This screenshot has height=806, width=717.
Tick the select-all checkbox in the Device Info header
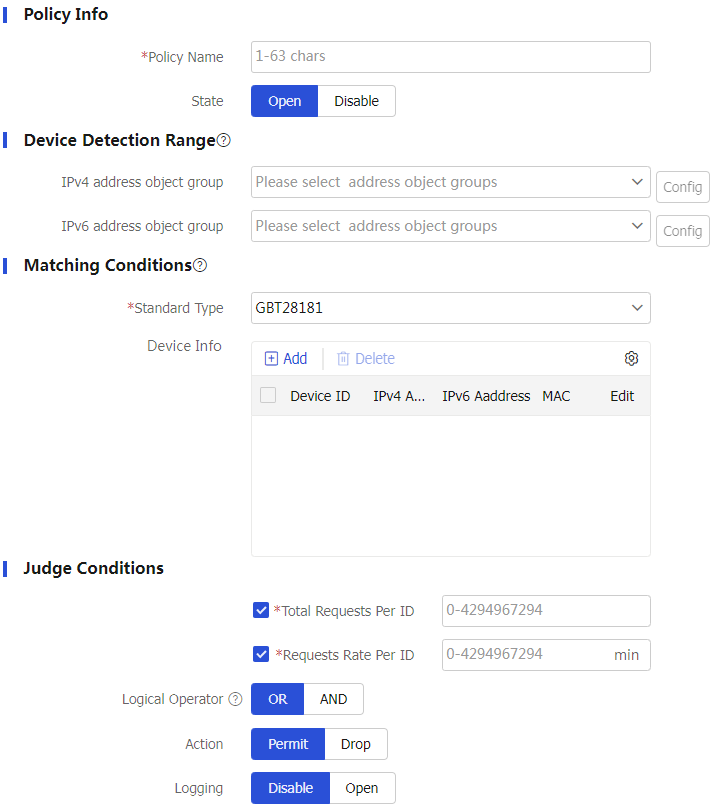point(268,396)
